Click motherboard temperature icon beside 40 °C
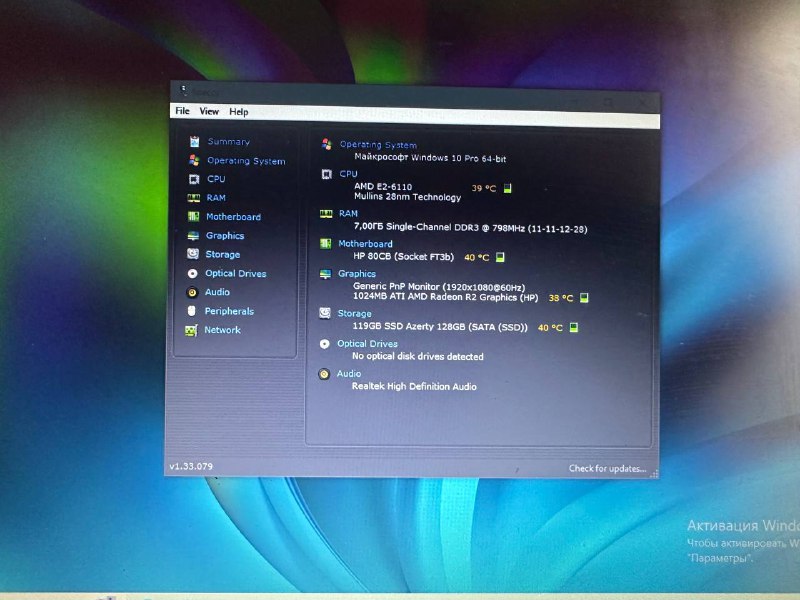This screenshot has height=600, width=800. click(501, 257)
